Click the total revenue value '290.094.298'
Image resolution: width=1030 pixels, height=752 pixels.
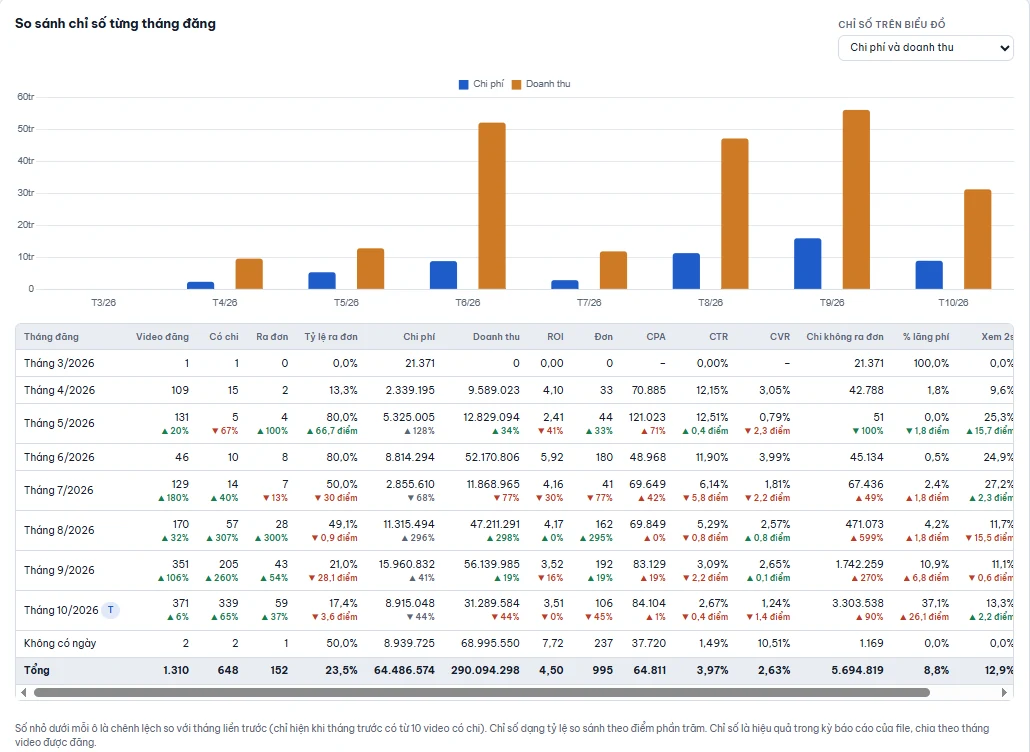tap(485, 671)
